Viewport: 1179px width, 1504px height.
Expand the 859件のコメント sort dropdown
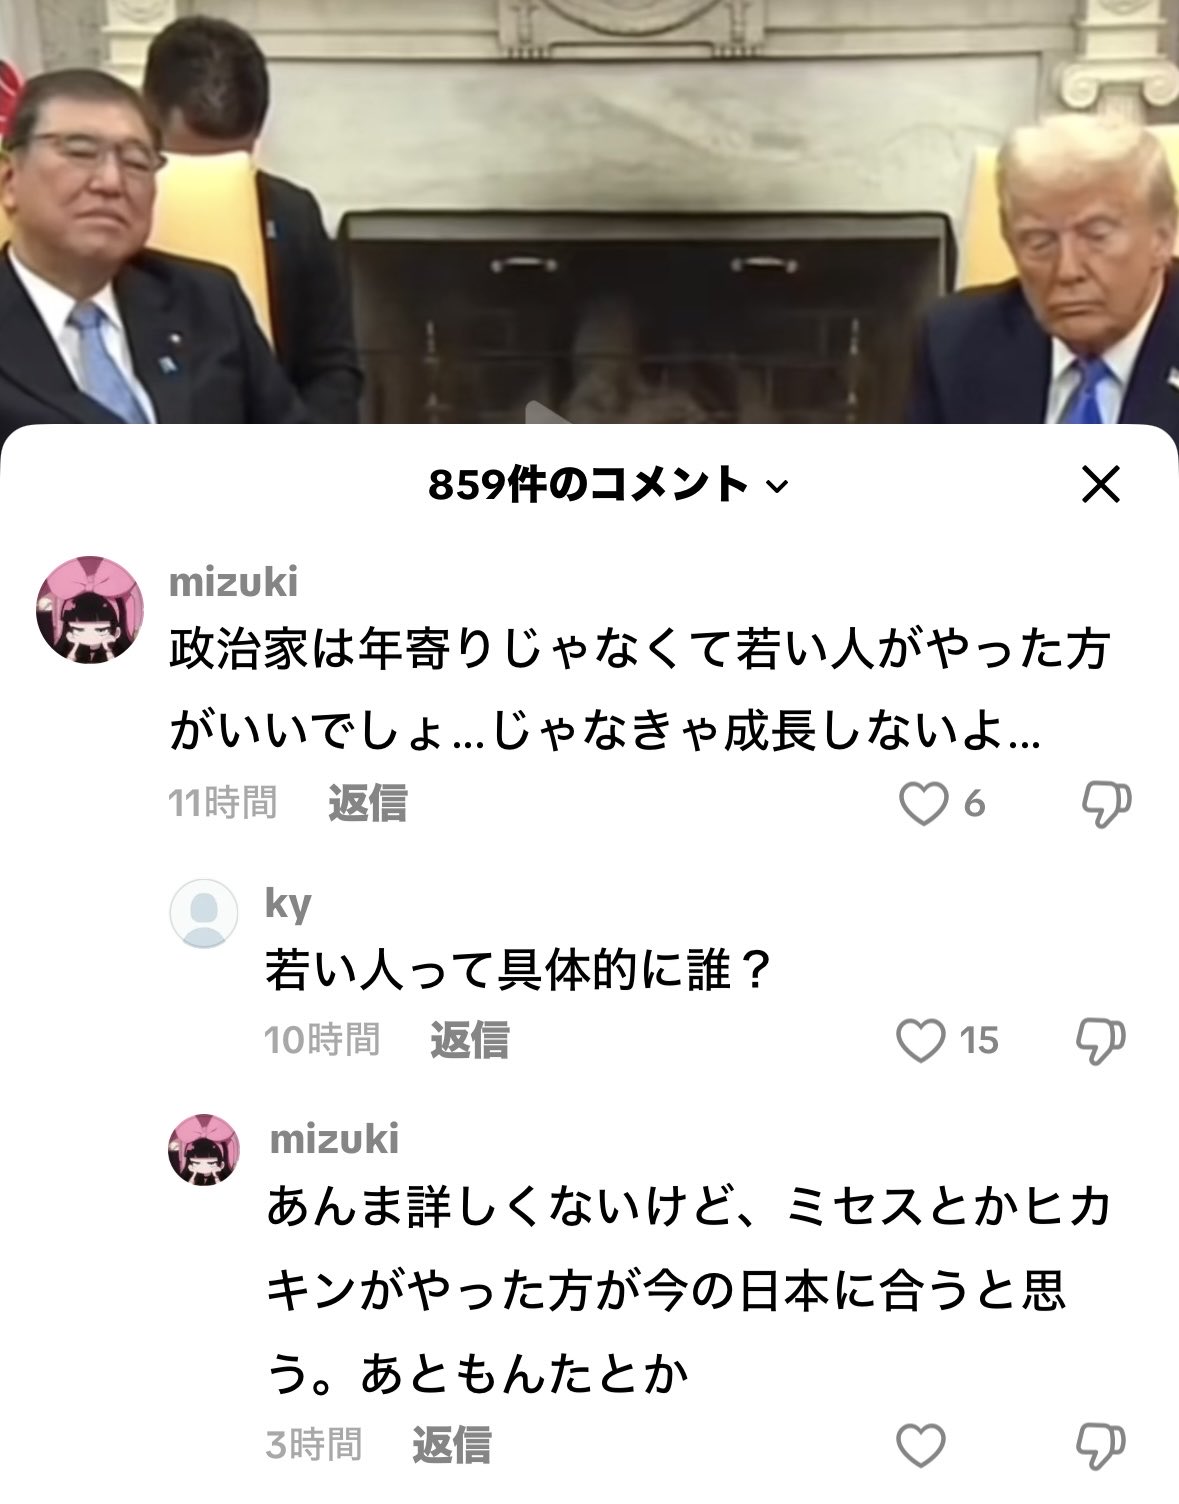[x=608, y=485]
